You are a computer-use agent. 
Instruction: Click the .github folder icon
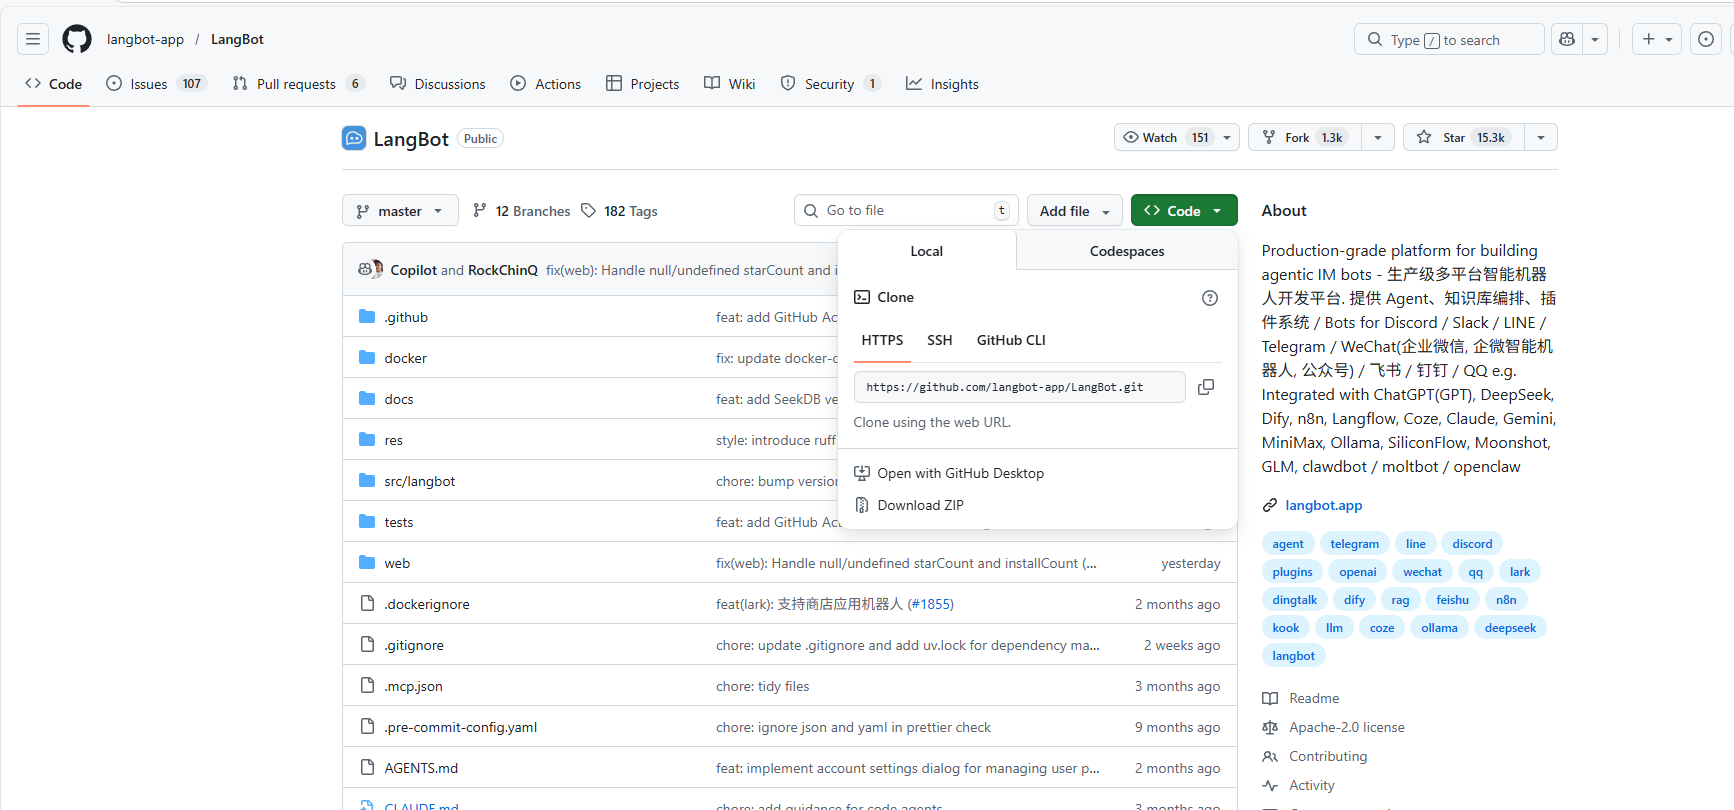367,317
